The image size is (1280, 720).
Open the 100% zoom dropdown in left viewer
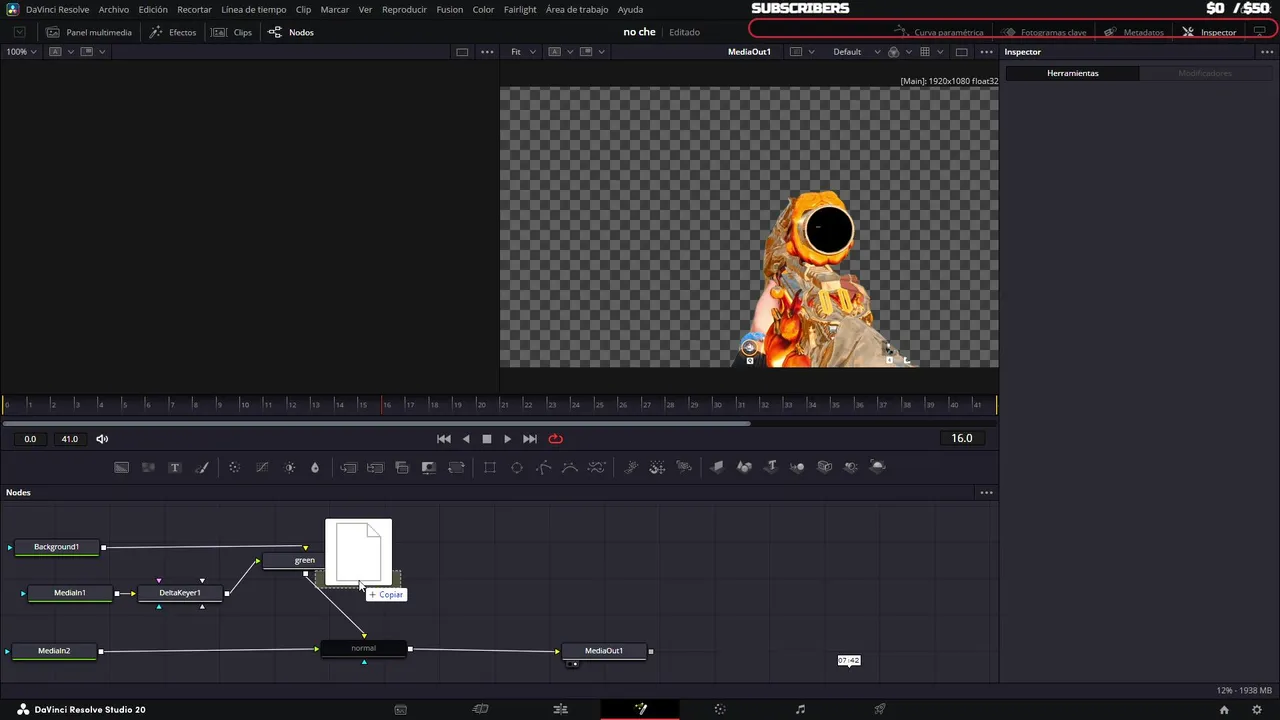tap(21, 52)
